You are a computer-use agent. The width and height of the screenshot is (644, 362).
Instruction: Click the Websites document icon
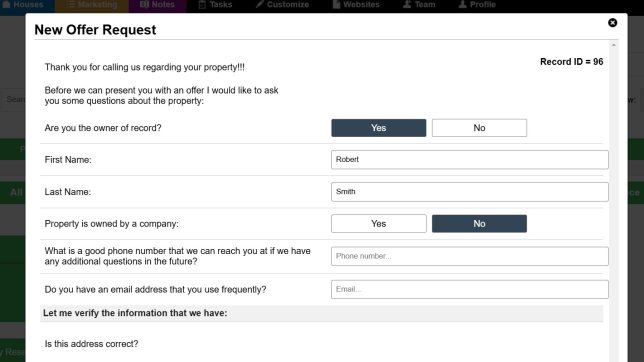click(336, 5)
